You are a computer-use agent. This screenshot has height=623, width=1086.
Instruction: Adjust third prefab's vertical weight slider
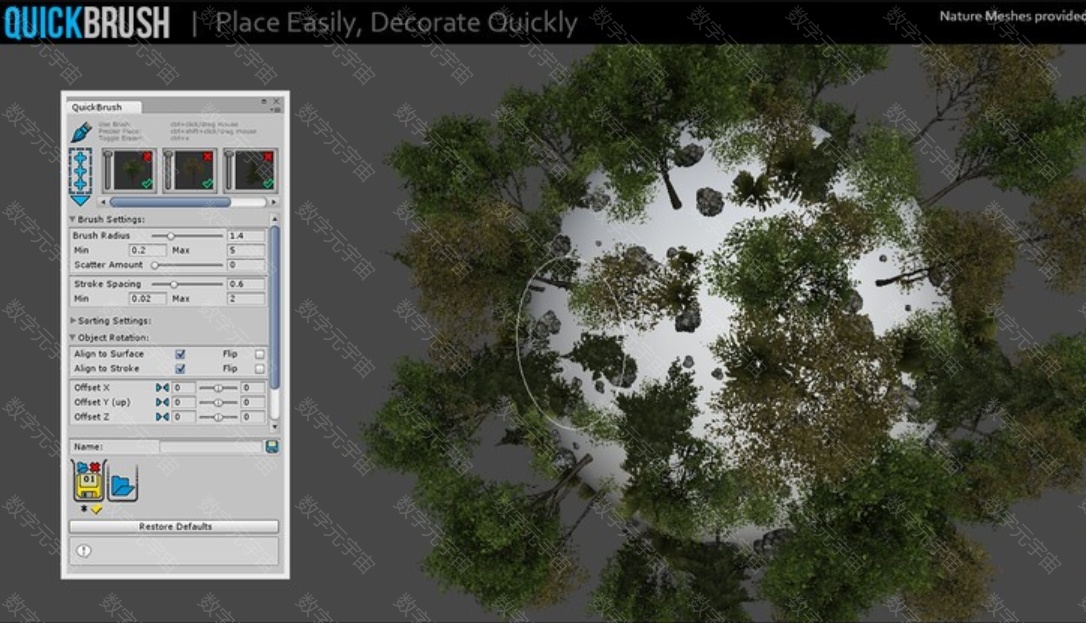coord(229,170)
